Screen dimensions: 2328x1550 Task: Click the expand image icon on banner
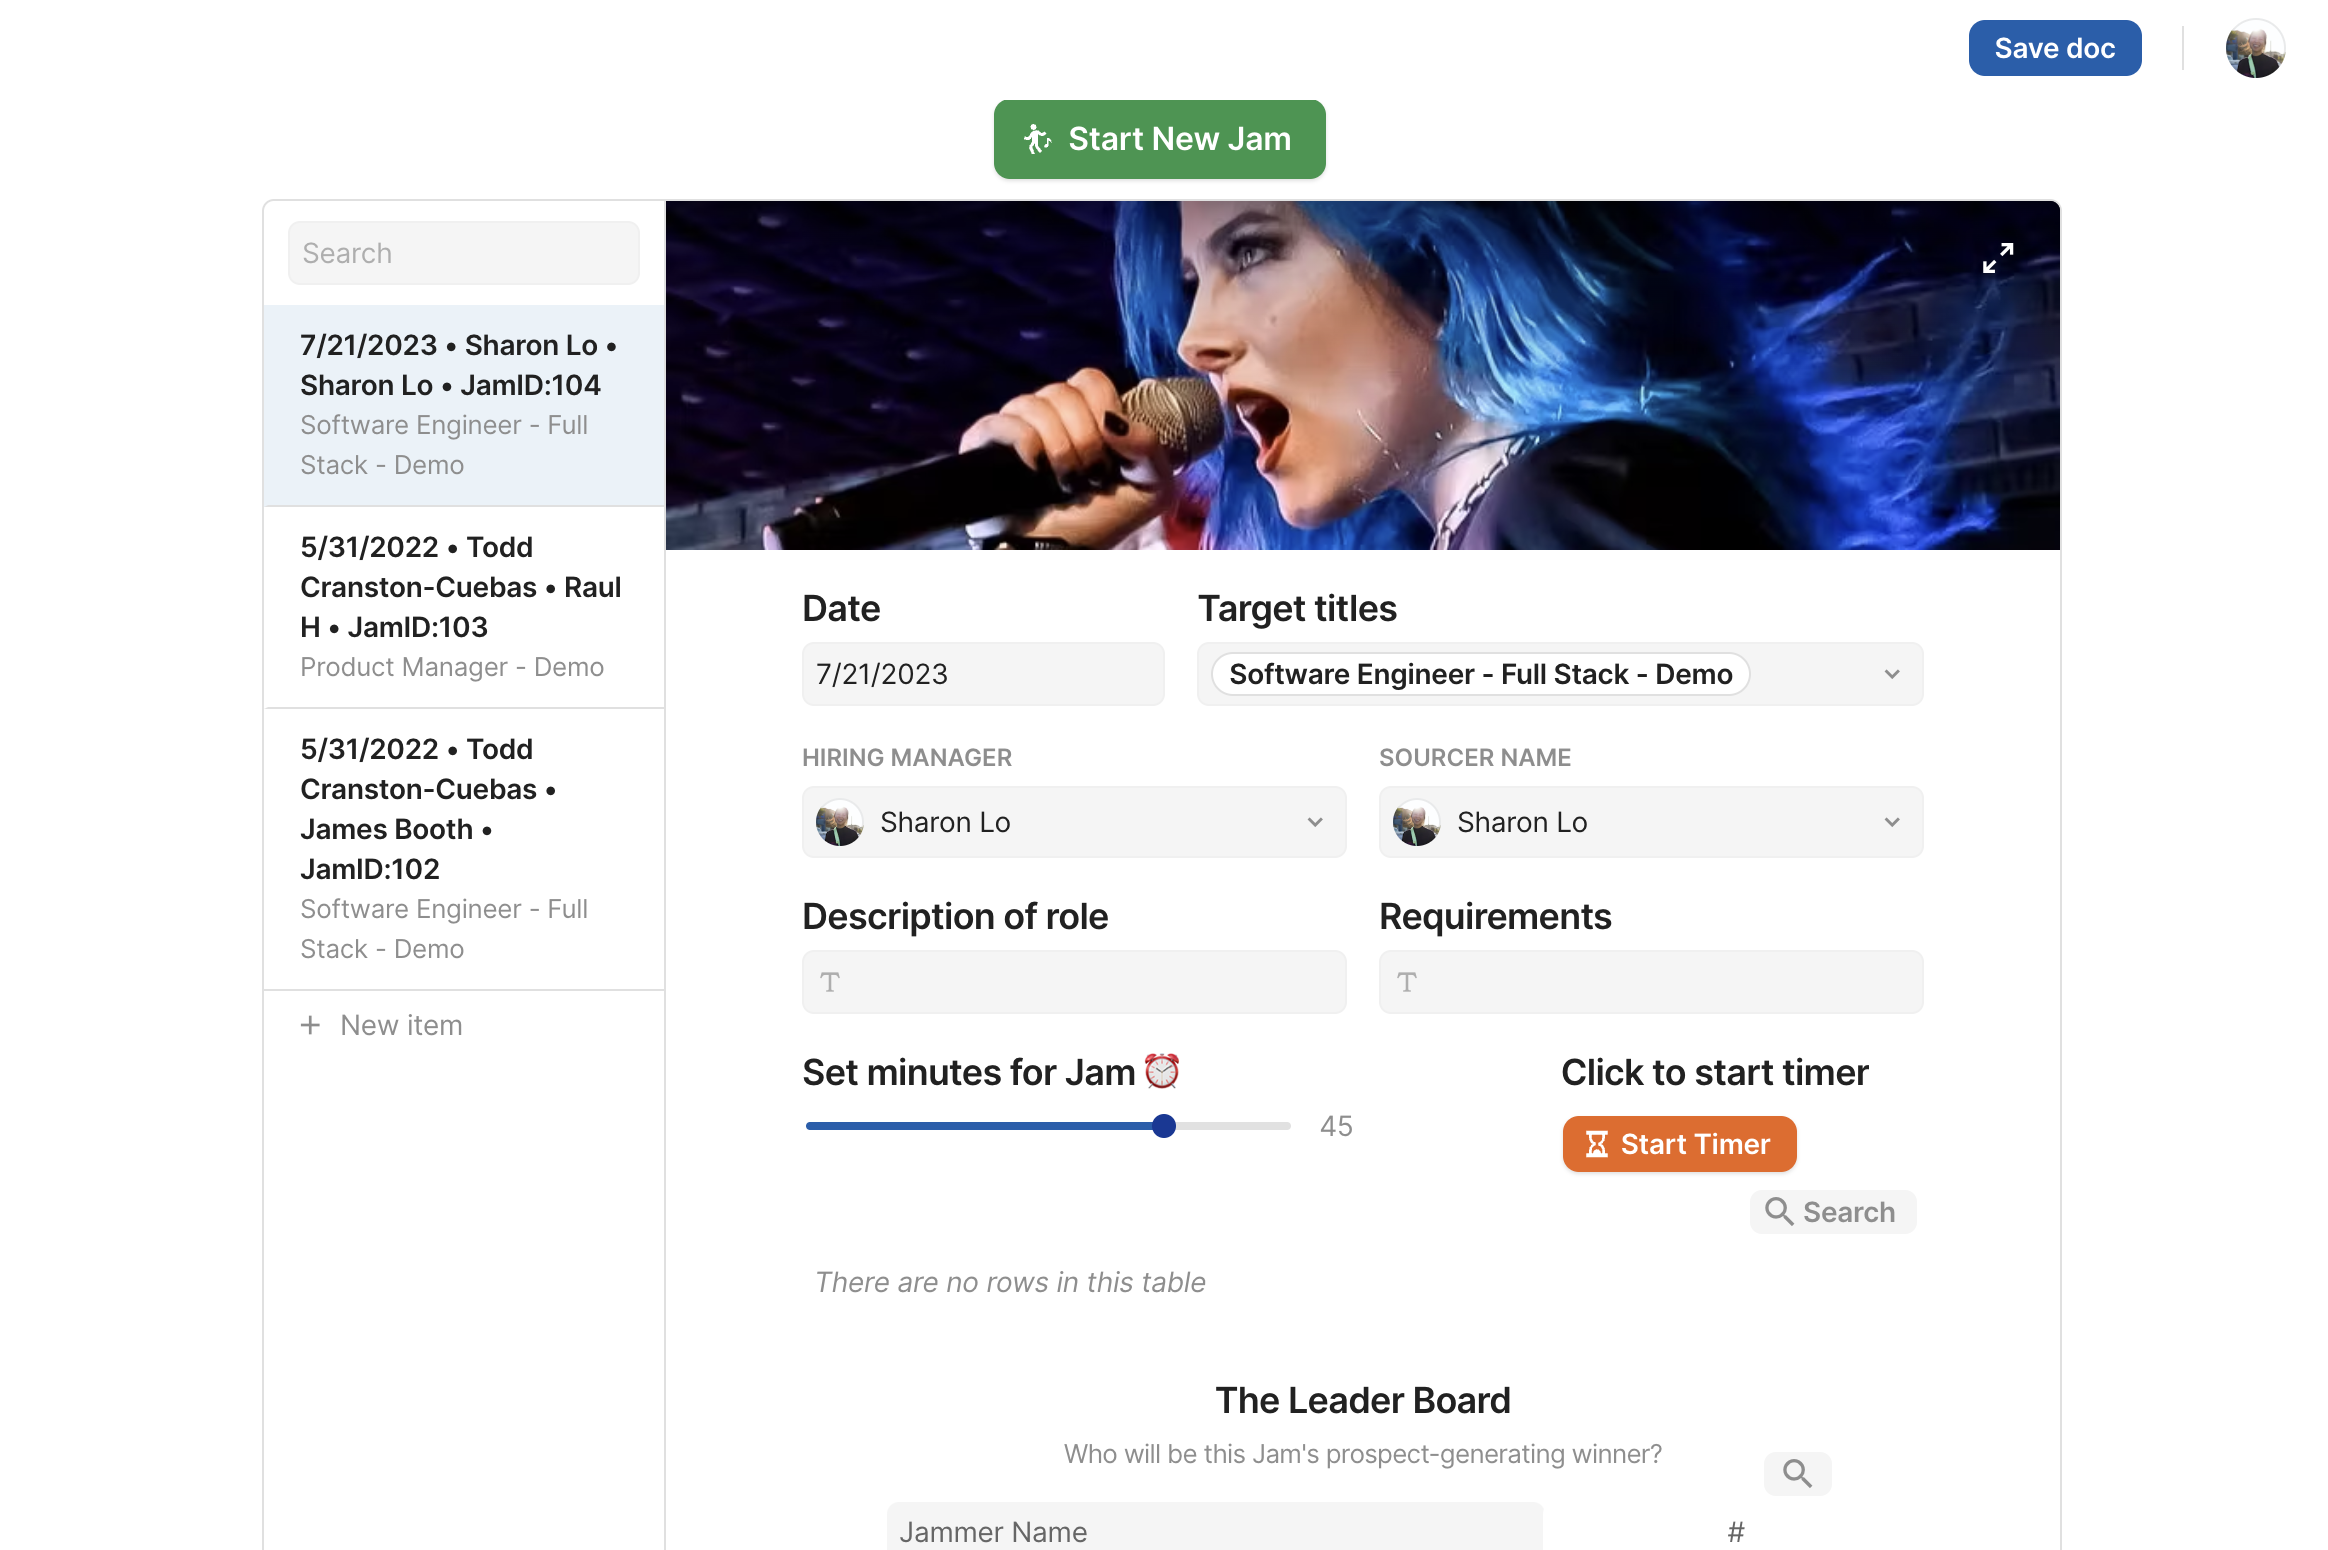pos(1997,258)
